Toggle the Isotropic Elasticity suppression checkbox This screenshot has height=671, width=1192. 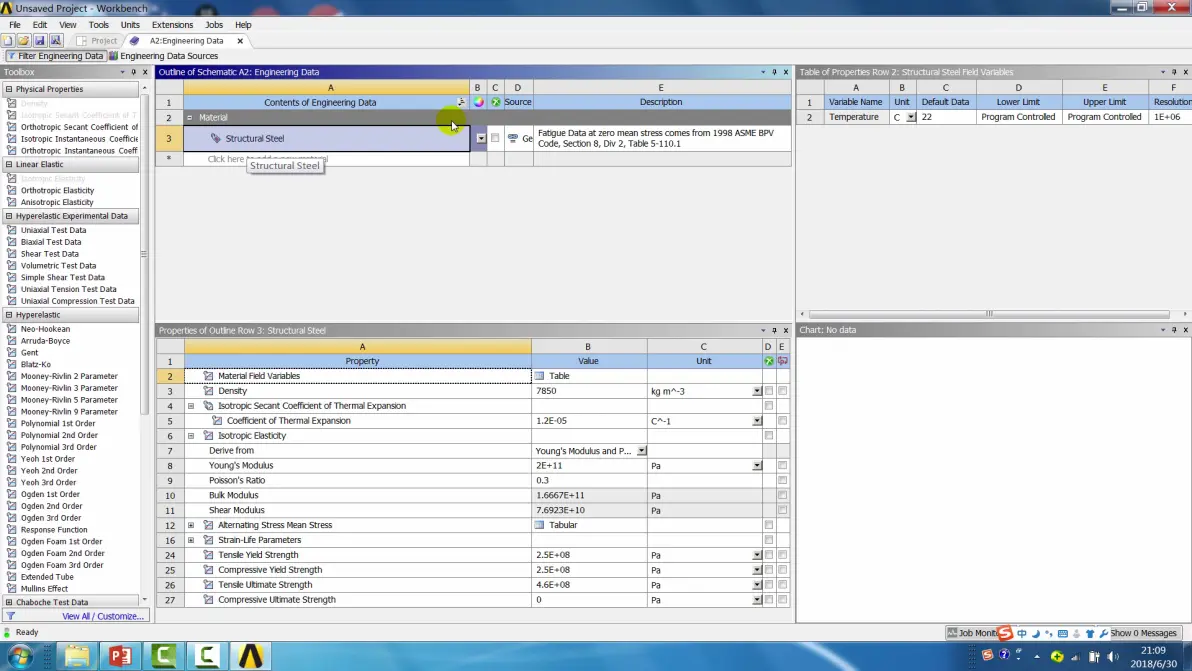click(769, 435)
